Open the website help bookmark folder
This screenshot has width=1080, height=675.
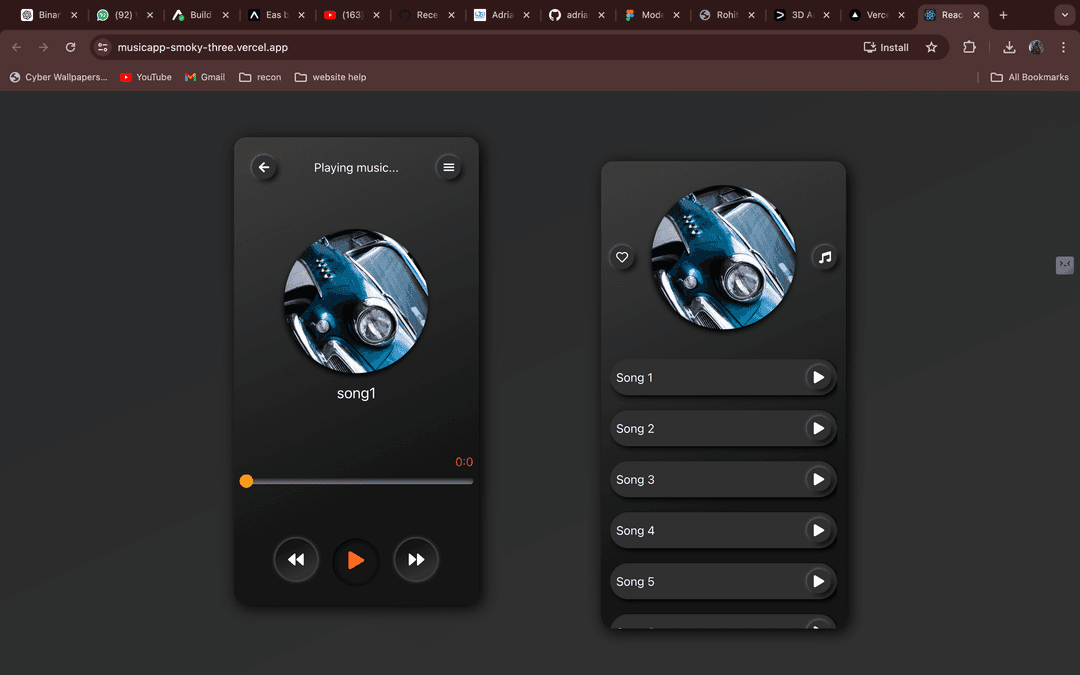(330, 77)
